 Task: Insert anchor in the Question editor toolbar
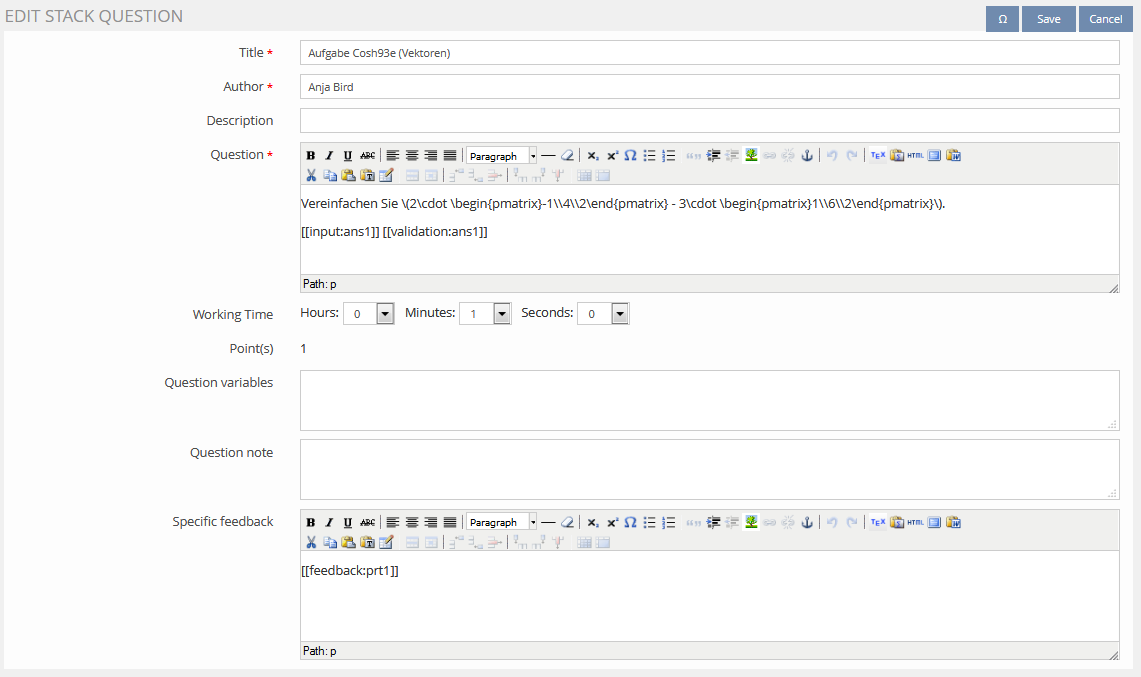[807, 155]
